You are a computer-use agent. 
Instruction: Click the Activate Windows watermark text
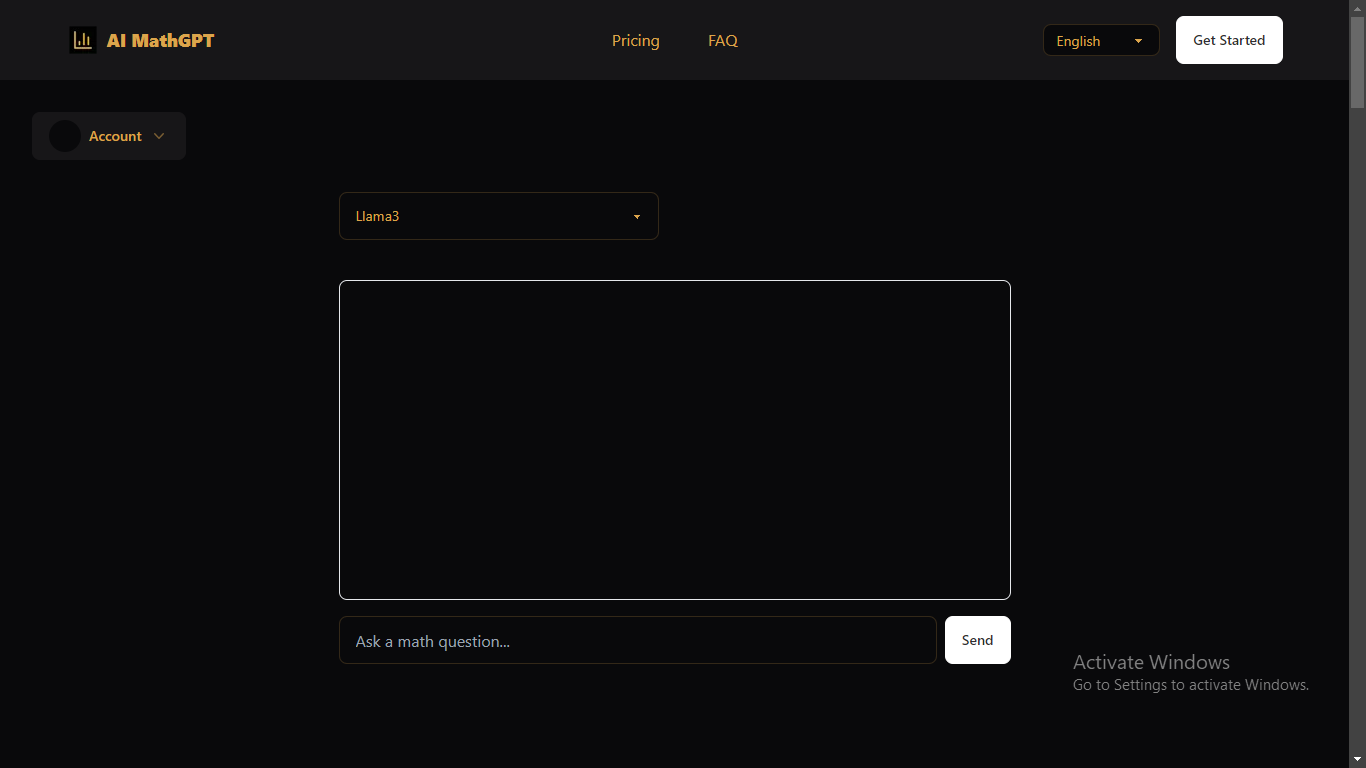[x=1151, y=662]
